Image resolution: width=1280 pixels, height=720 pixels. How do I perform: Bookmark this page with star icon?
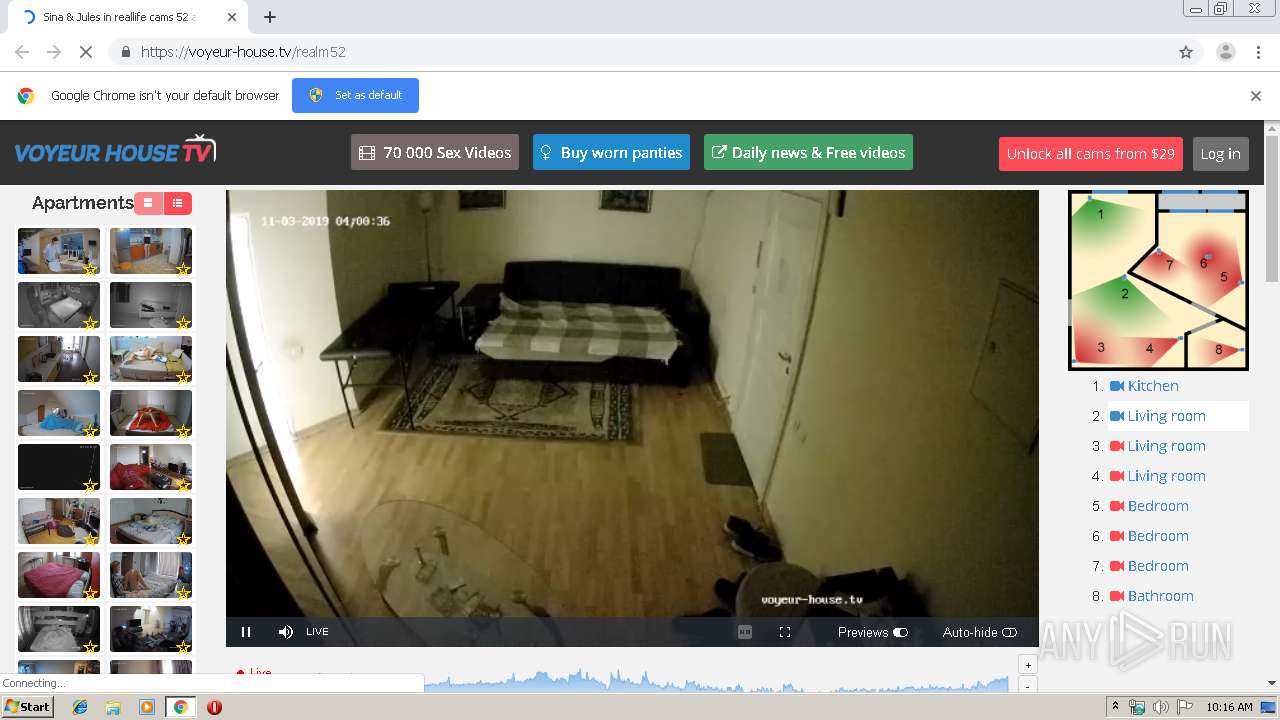[1186, 52]
